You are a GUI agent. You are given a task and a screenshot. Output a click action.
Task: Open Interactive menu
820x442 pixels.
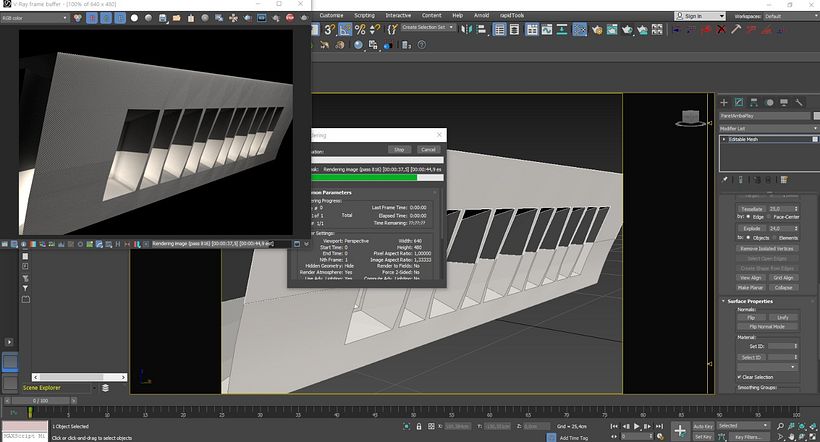point(398,15)
